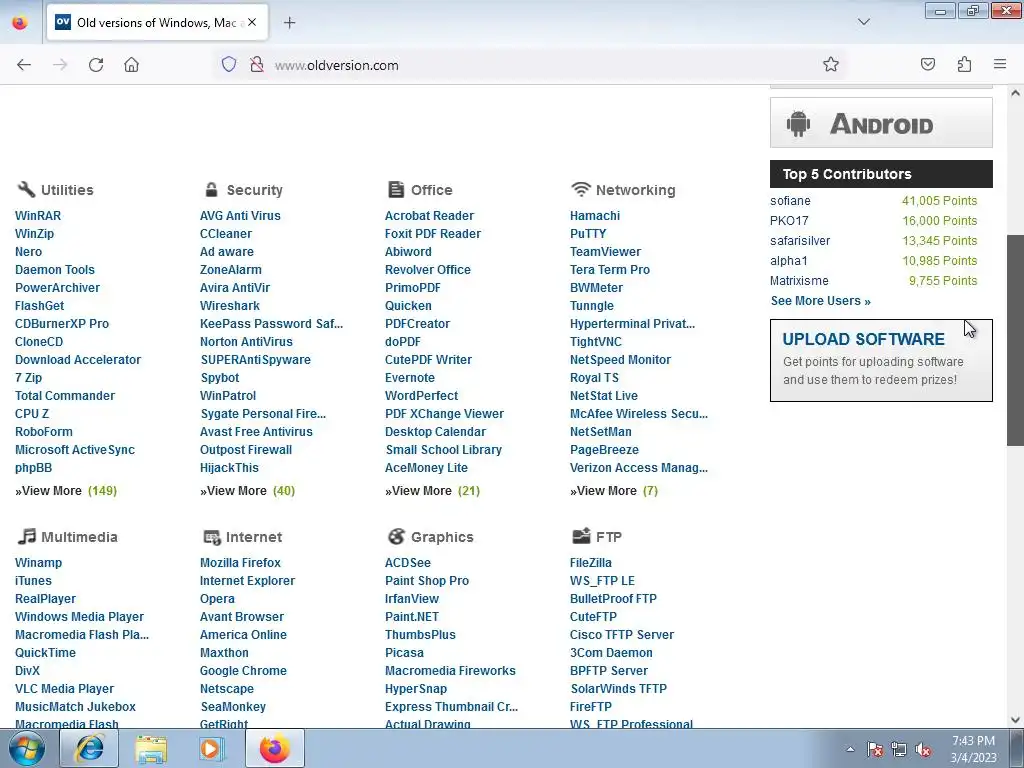Image resolution: width=1024 pixels, height=768 pixels.
Task: Click the page scrollbar thumb
Action: coord(1015,340)
